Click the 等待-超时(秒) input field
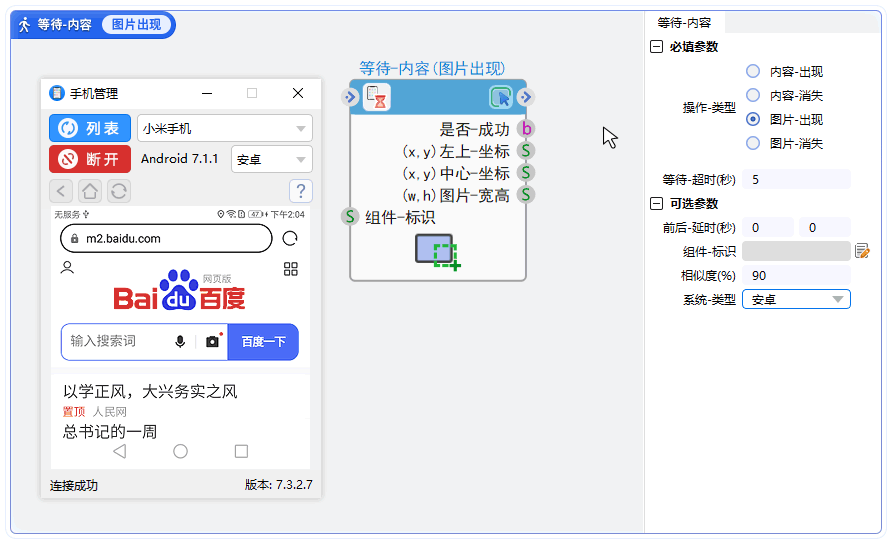Image resolution: width=892 pixels, height=544 pixels. tap(796, 180)
